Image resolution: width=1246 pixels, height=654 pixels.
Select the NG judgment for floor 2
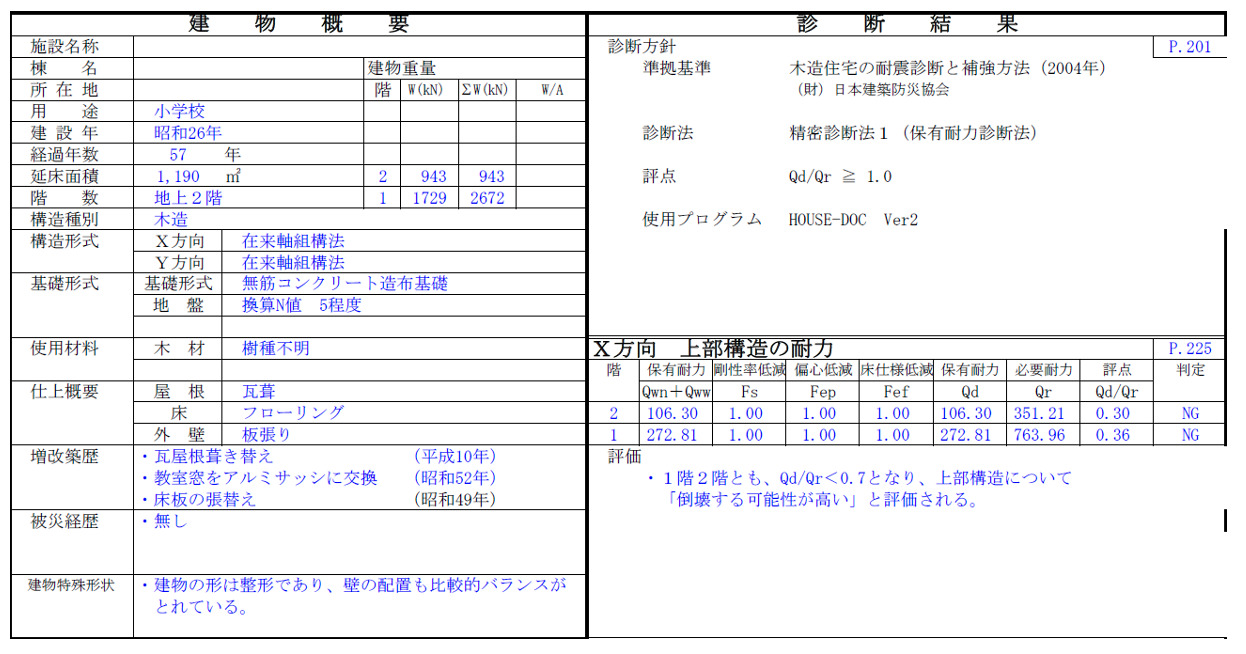tap(1190, 413)
